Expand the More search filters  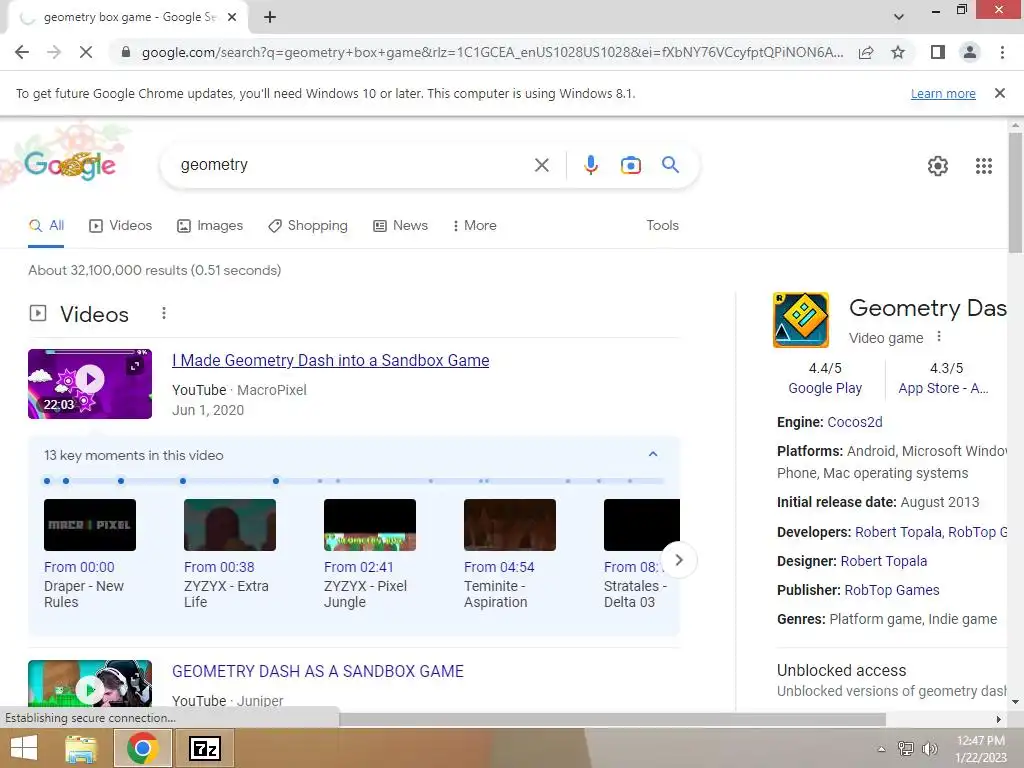(475, 225)
